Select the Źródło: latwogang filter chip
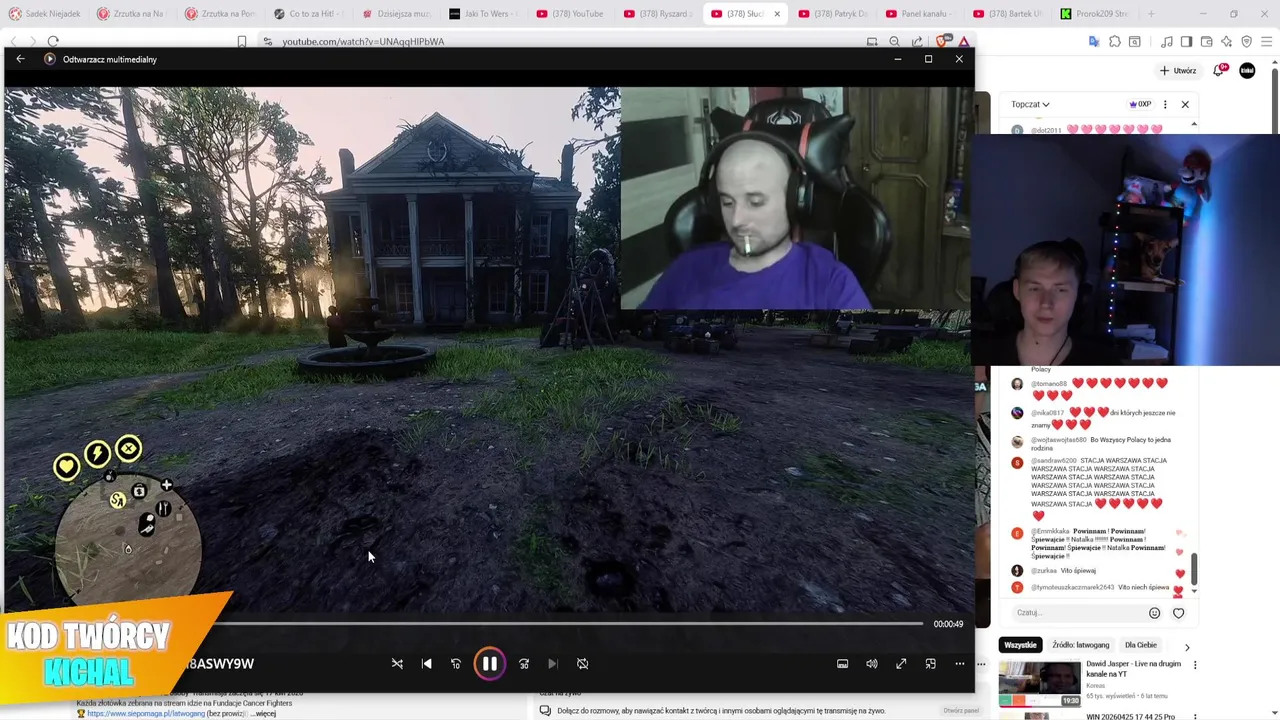The image size is (1280, 720). (1081, 645)
